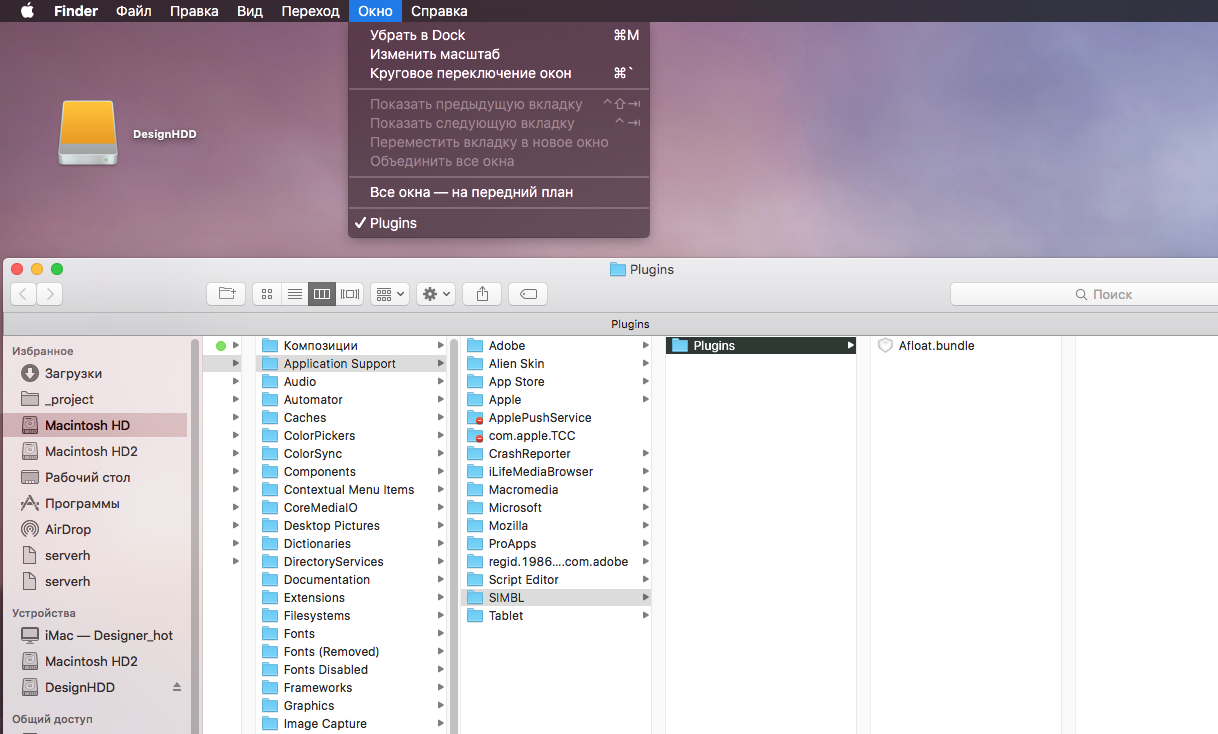1218x734 pixels.
Task: Choose Убрать в Dock menu item
Action: [499, 35]
